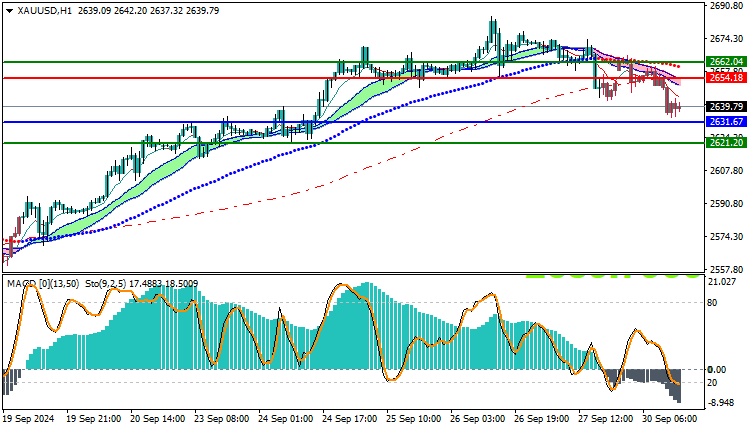Viewport: 750px width, 430px height.
Task: Select the 80 stochastic level label
Action: coord(712,302)
